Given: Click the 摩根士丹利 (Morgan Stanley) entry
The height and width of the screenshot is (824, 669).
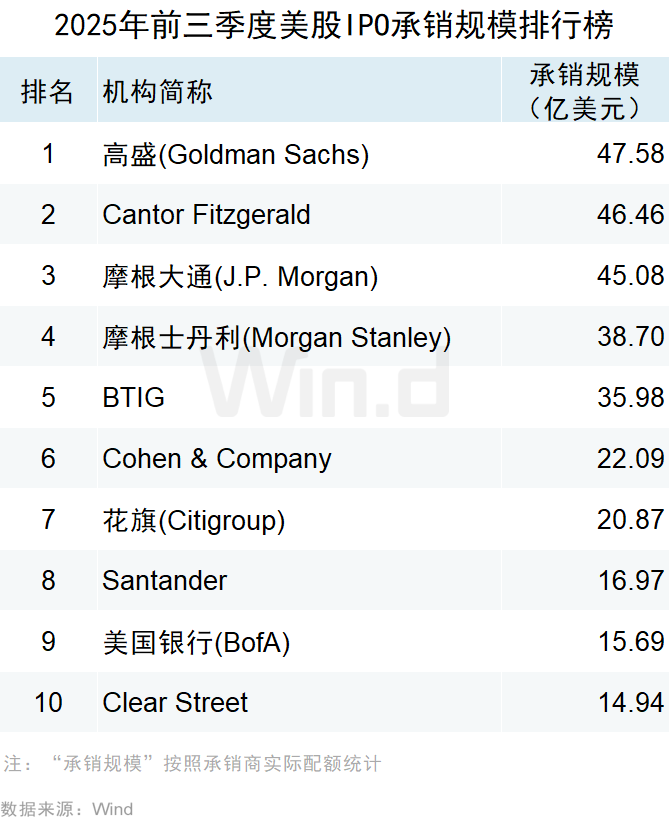Looking at the screenshot, I should coord(277,337).
